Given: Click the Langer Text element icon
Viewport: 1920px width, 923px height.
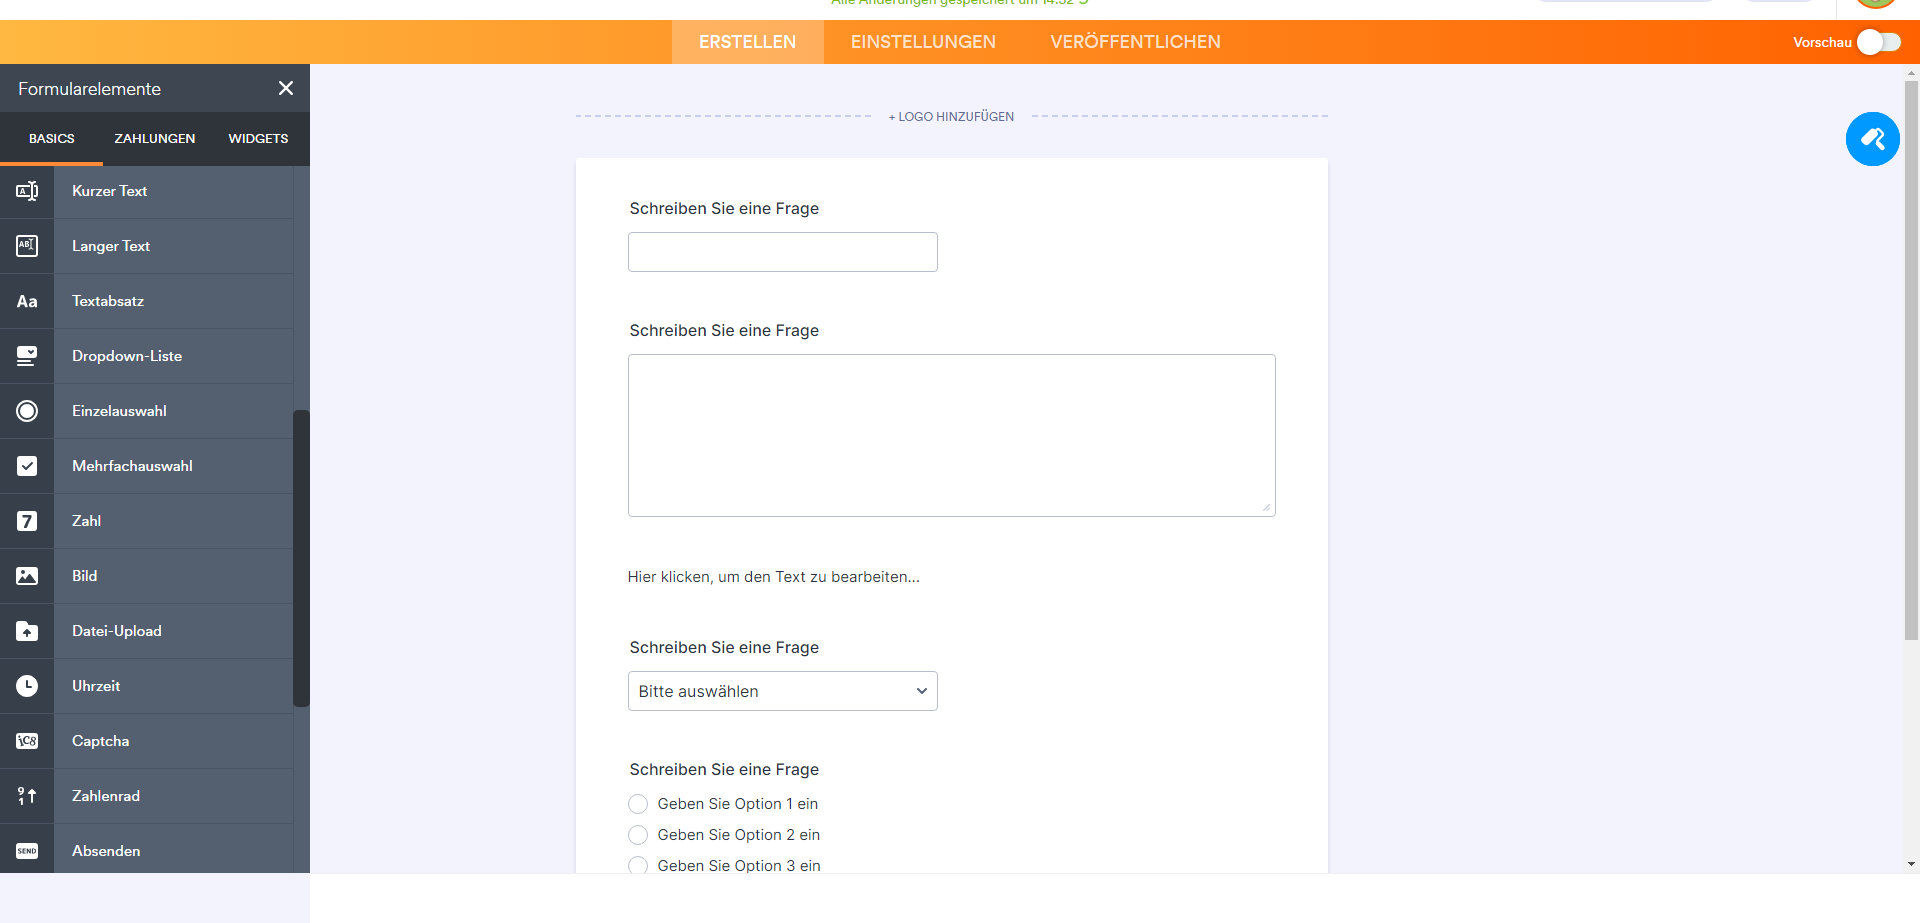Looking at the screenshot, I should point(27,246).
